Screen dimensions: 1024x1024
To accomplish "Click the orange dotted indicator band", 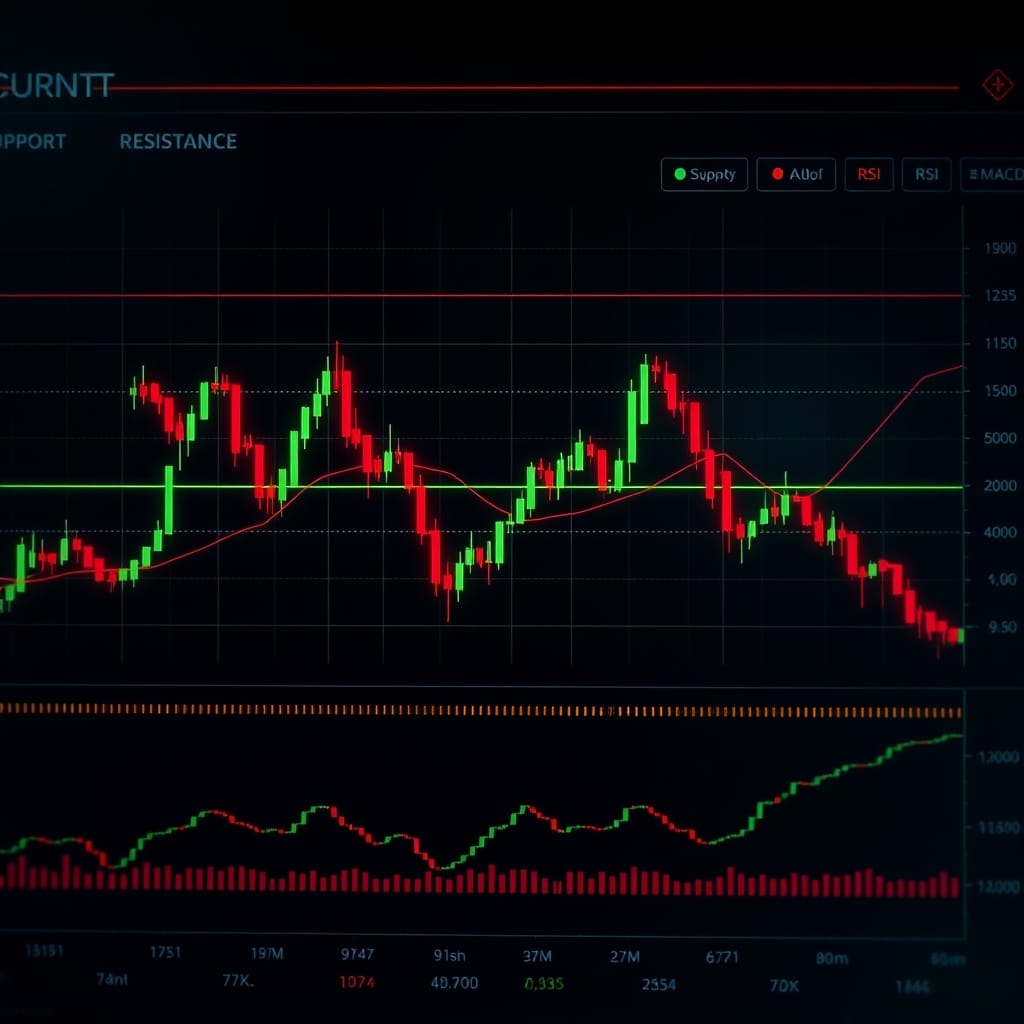I will click(481, 711).
